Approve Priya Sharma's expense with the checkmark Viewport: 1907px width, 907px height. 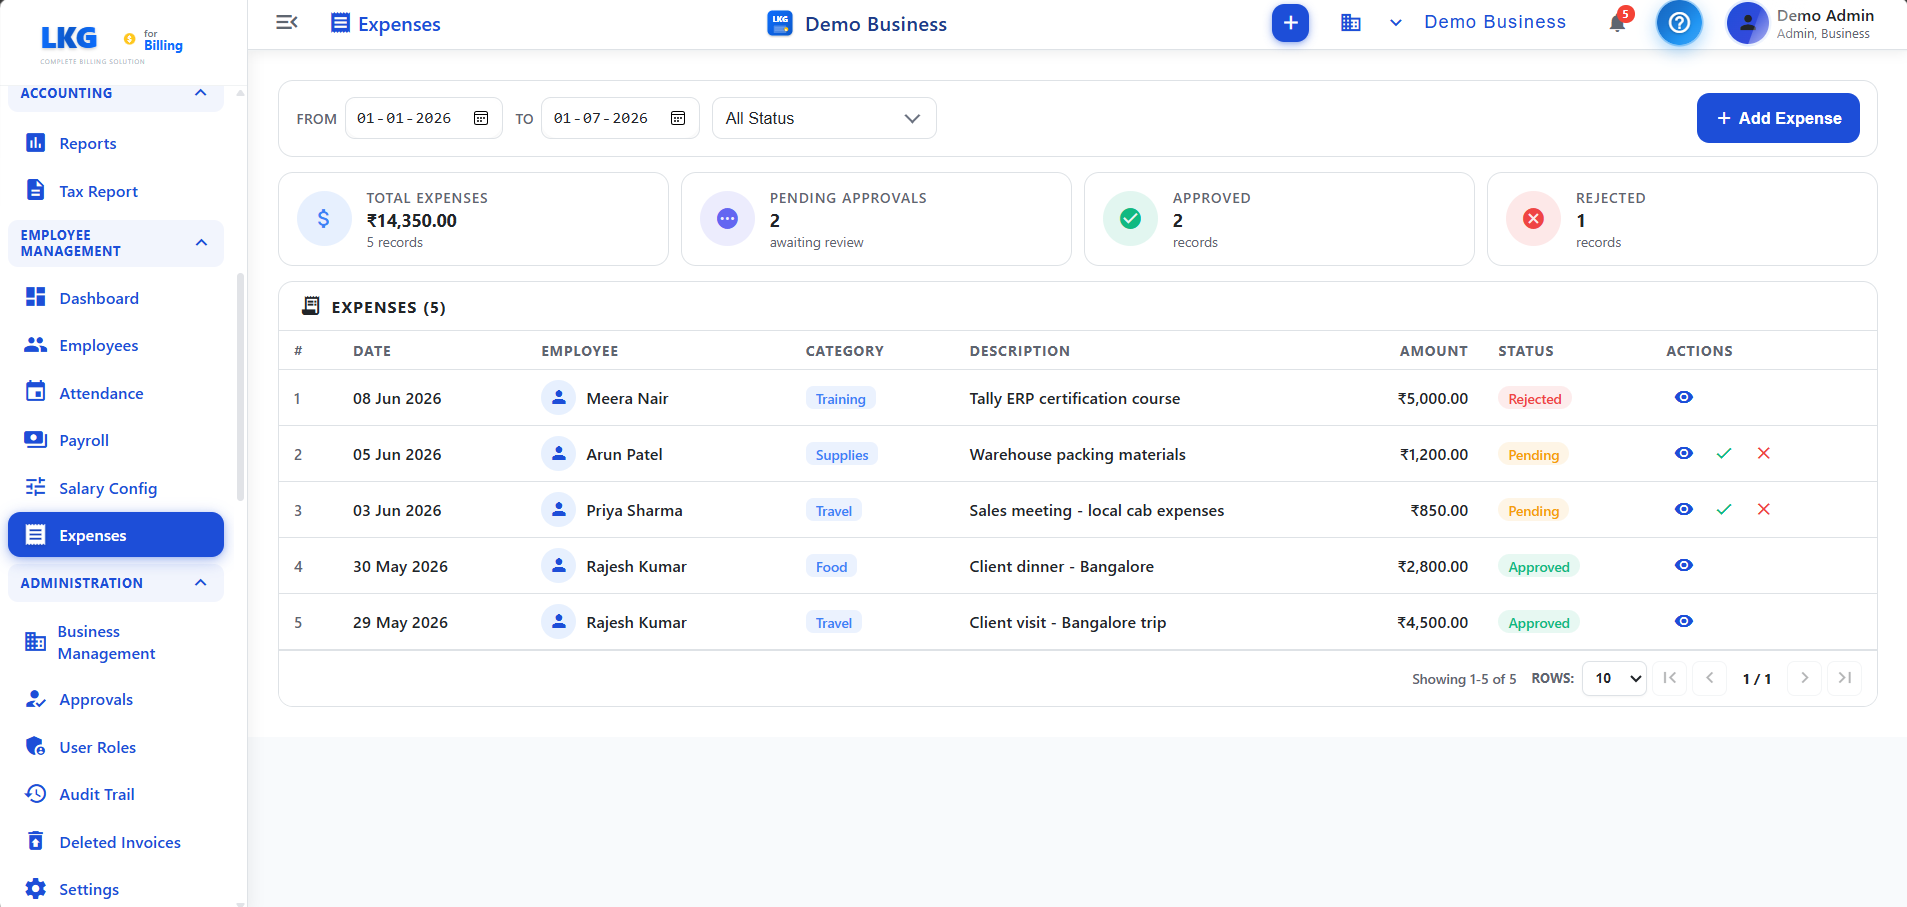[x=1724, y=510]
